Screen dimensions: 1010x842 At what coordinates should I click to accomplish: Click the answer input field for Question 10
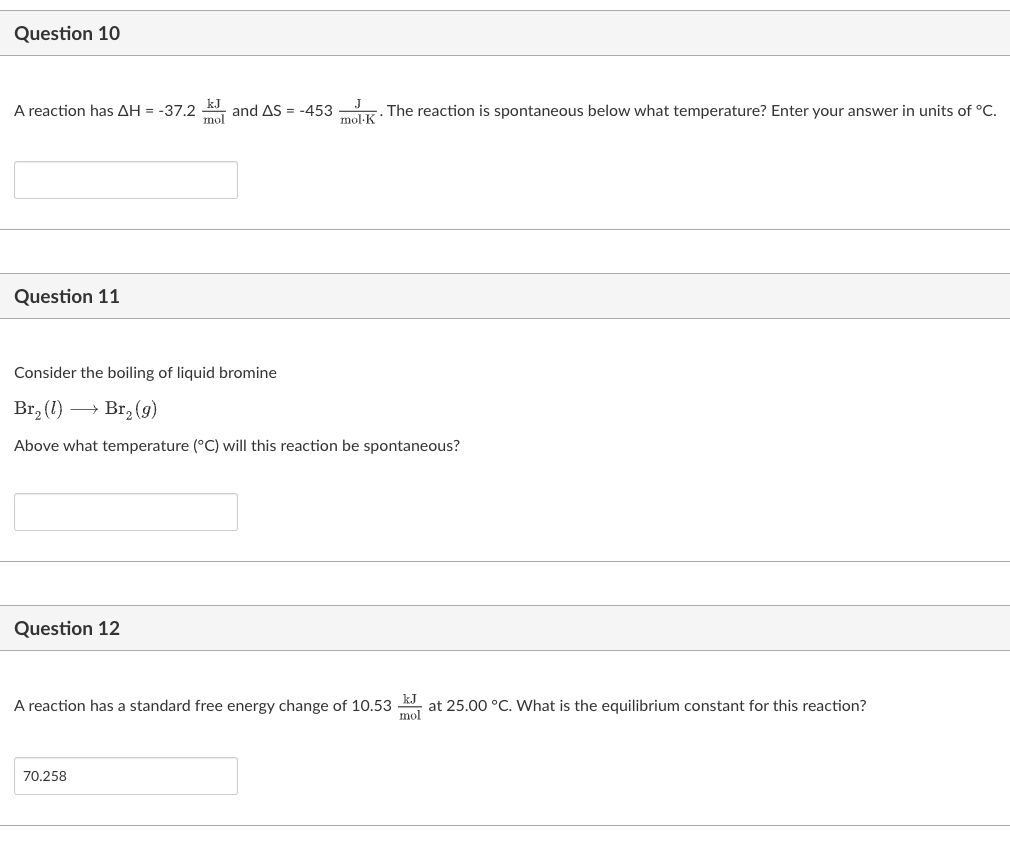[x=126, y=180]
